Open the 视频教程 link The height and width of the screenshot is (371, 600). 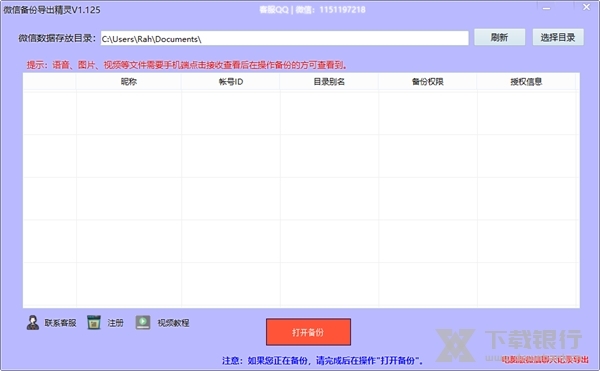pyautogui.click(x=173, y=323)
